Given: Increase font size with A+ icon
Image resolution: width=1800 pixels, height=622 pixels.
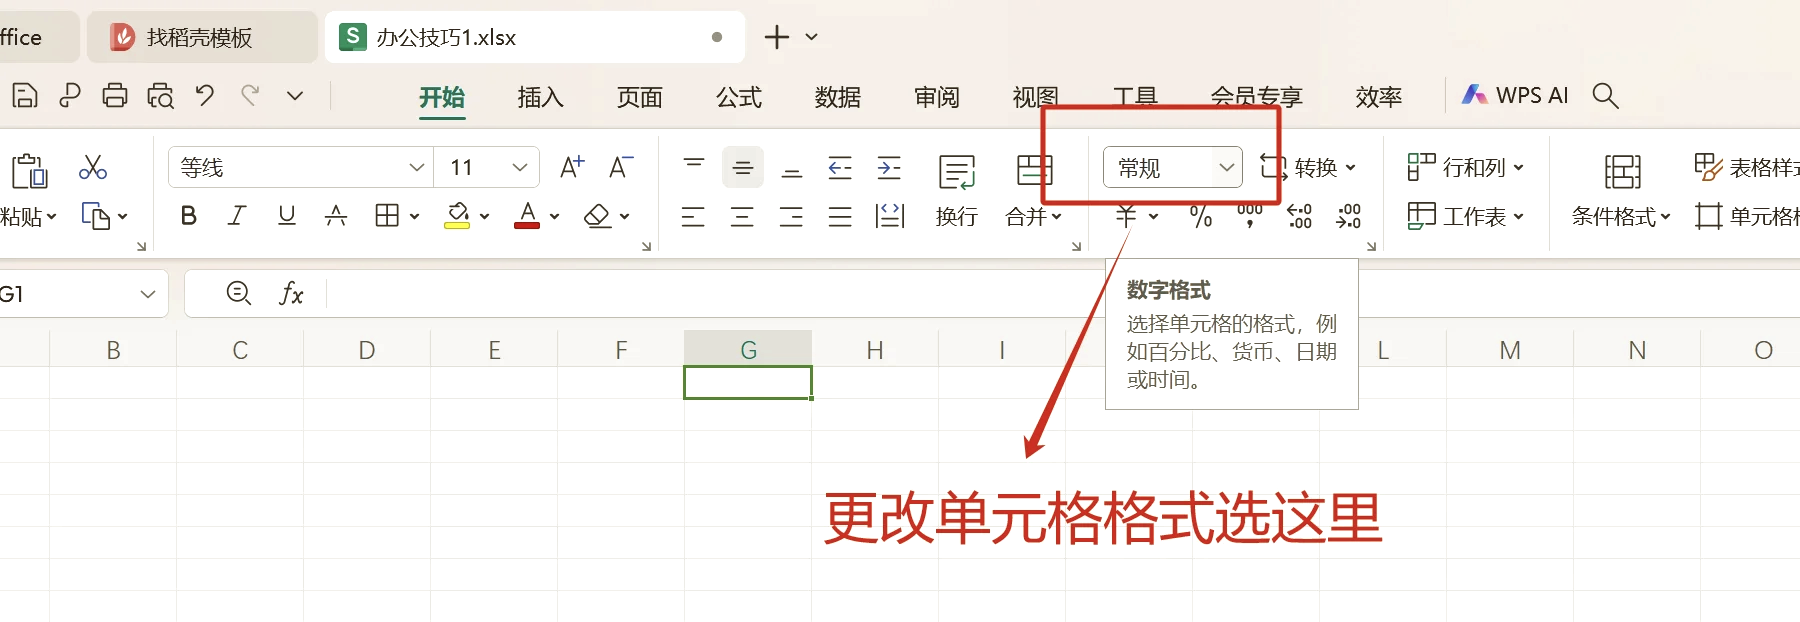Looking at the screenshot, I should click(x=572, y=167).
